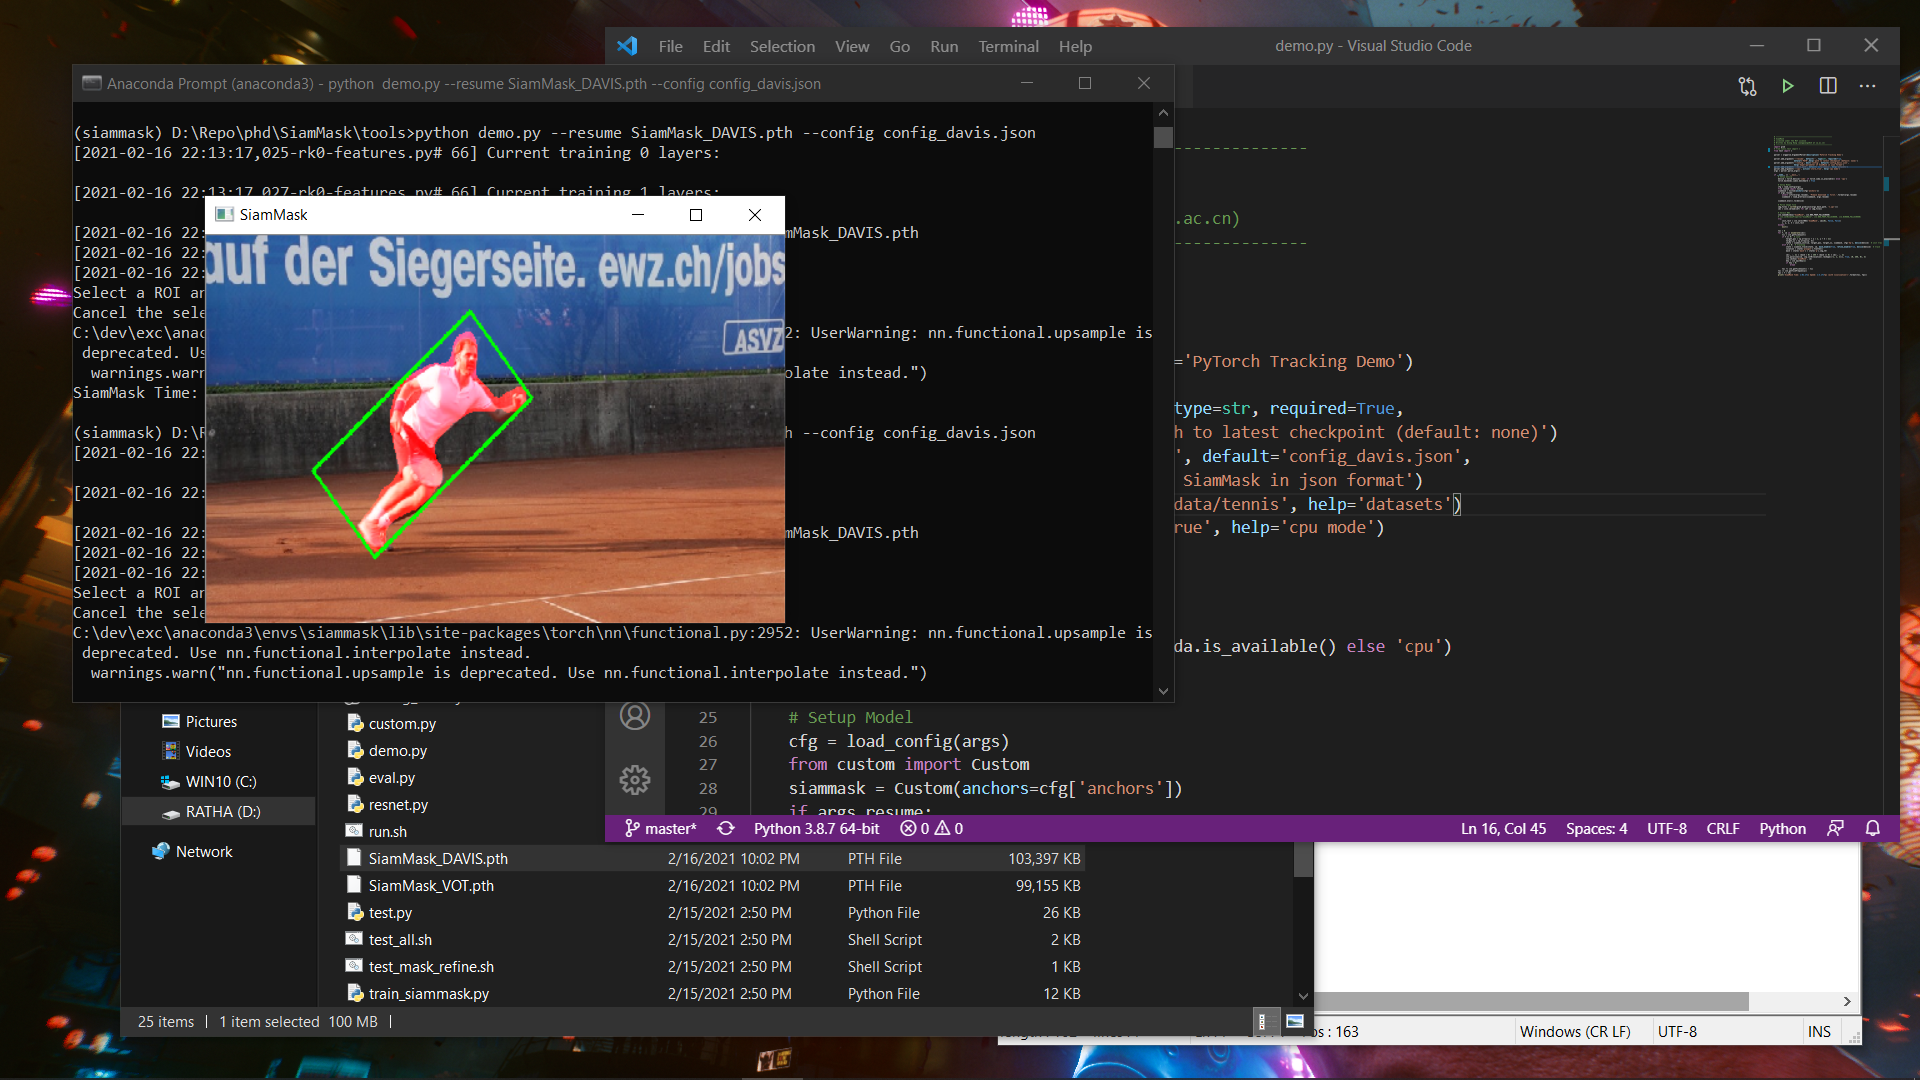Click the Run Python File play icon

(x=1788, y=86)
